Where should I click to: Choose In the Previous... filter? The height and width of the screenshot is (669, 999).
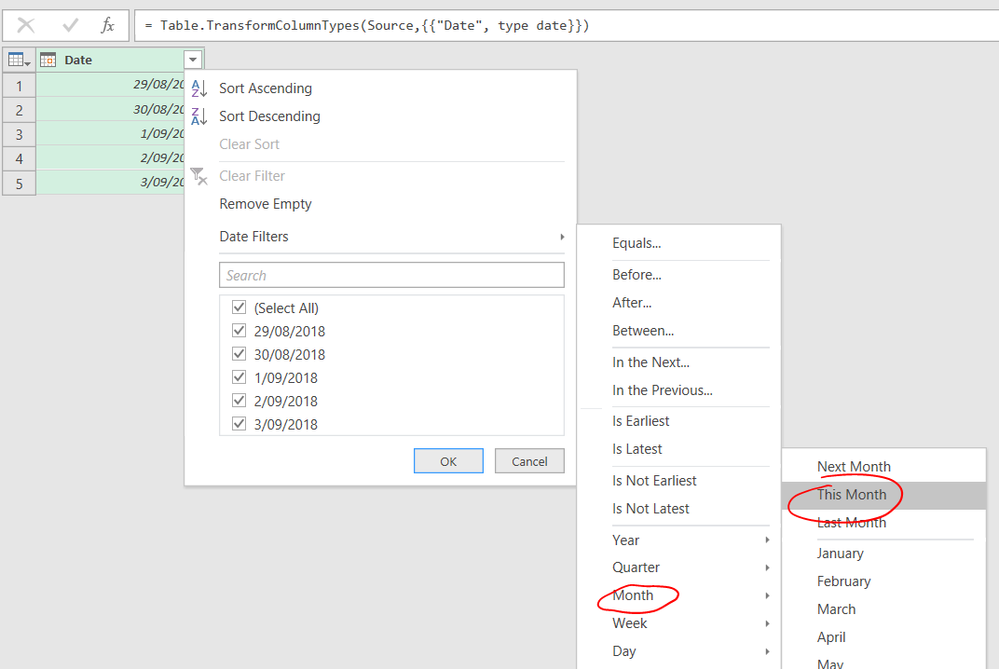coord(663,391)
